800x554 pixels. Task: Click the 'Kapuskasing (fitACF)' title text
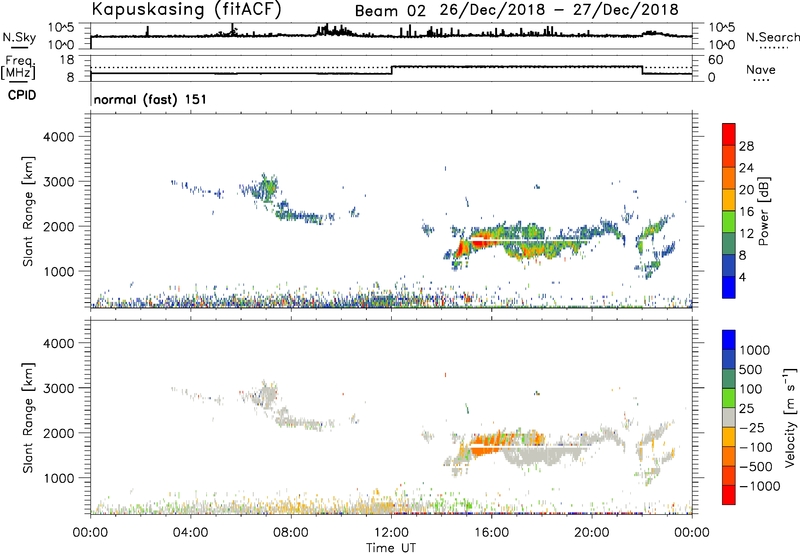[186, 9]
